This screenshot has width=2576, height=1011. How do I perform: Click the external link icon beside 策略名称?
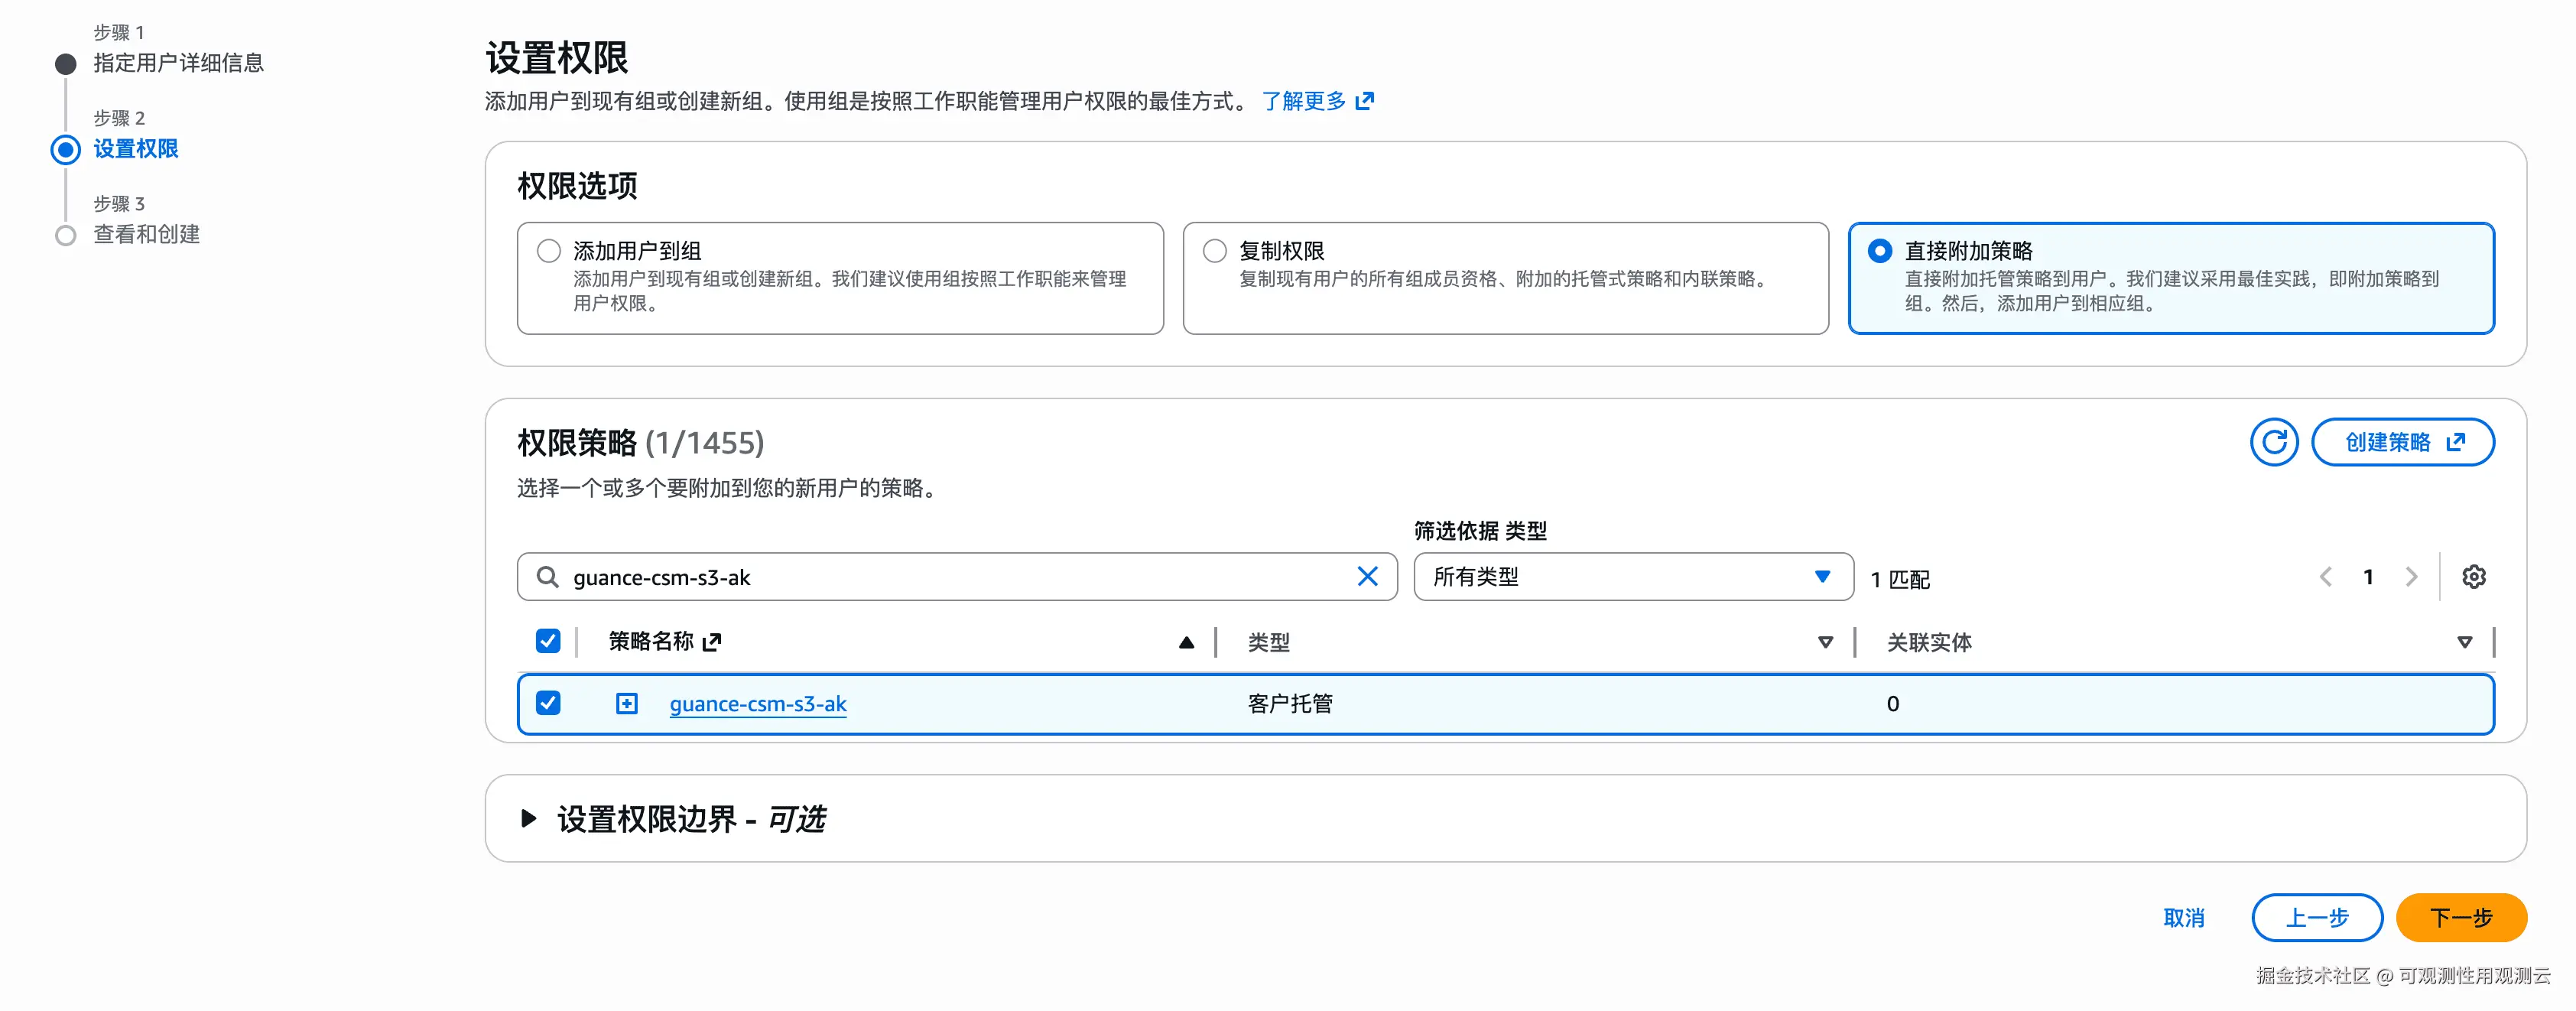[712, 642]
